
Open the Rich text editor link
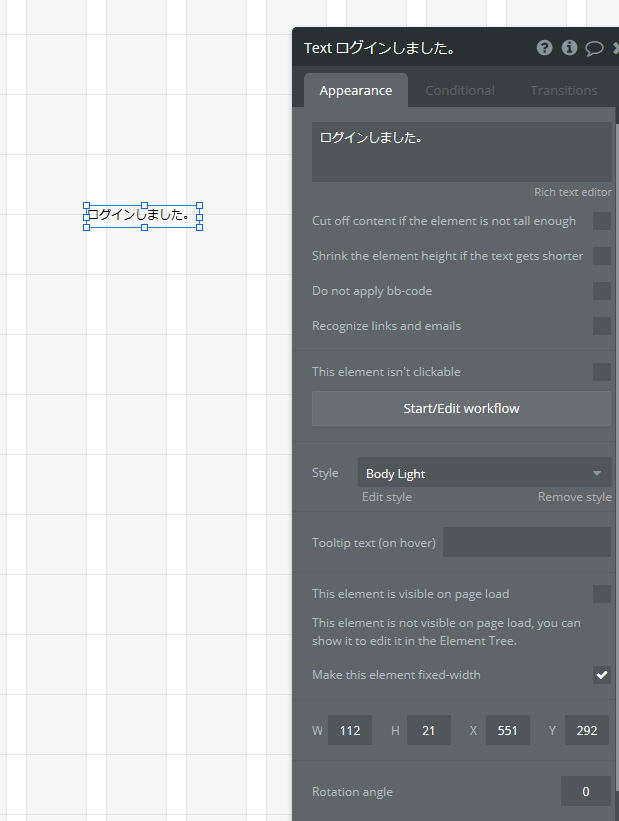coord(572,192)
